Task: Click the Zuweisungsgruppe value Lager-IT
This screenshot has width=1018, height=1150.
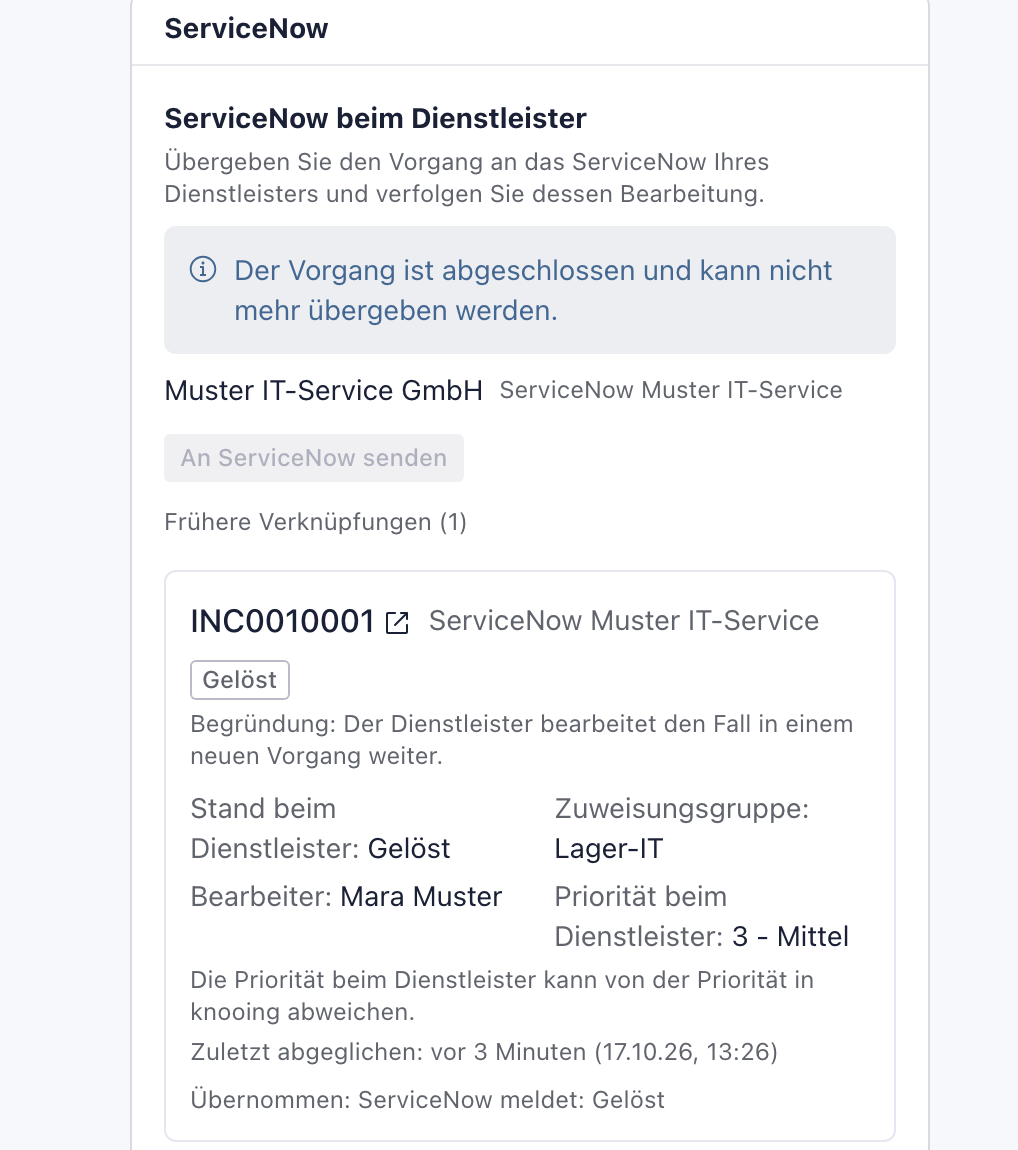Action: (x=609, y=849)
